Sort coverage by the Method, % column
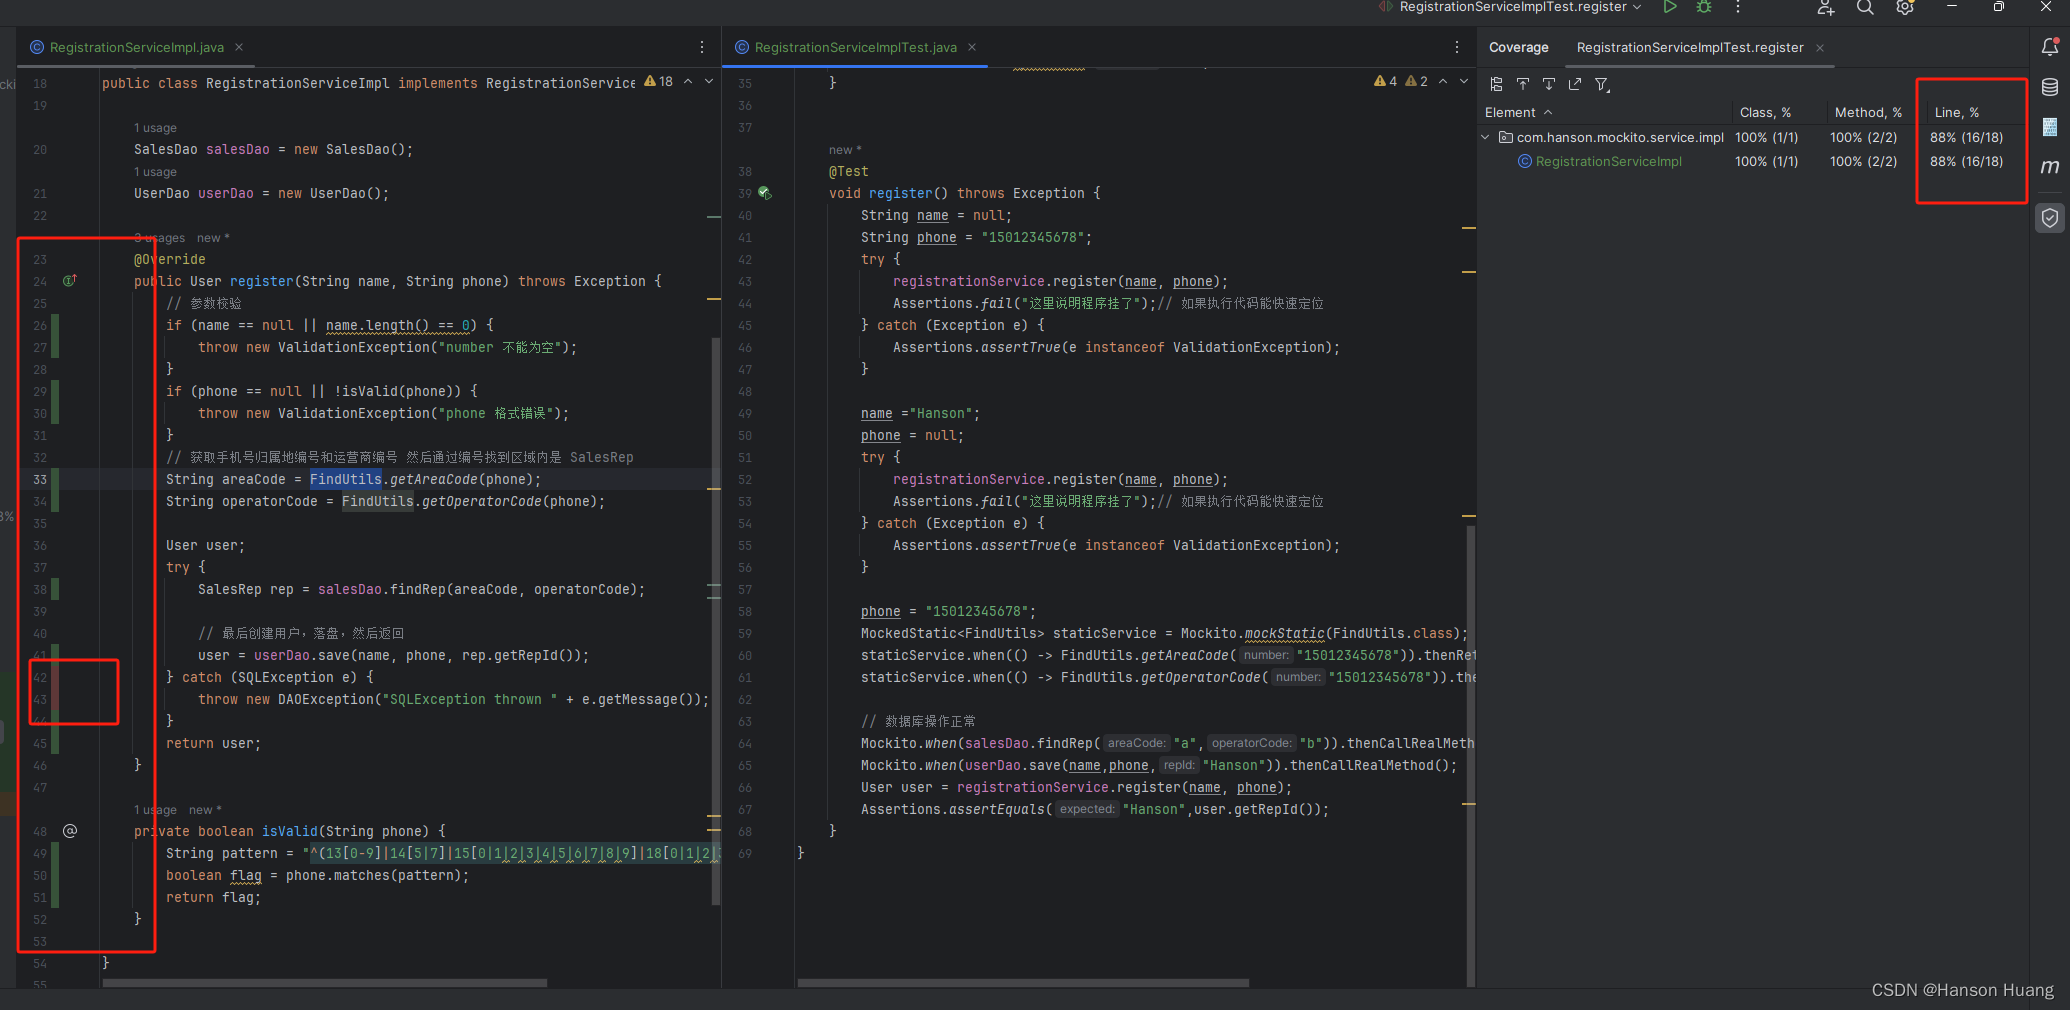Screen dimensions: 2070x1010 1868,113
